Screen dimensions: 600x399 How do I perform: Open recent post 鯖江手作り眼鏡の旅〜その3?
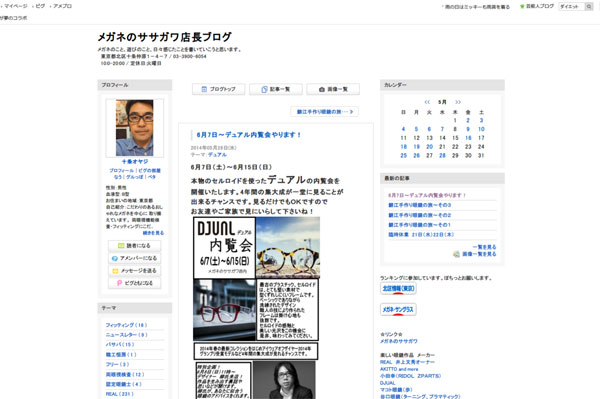[x=419, y=205]
